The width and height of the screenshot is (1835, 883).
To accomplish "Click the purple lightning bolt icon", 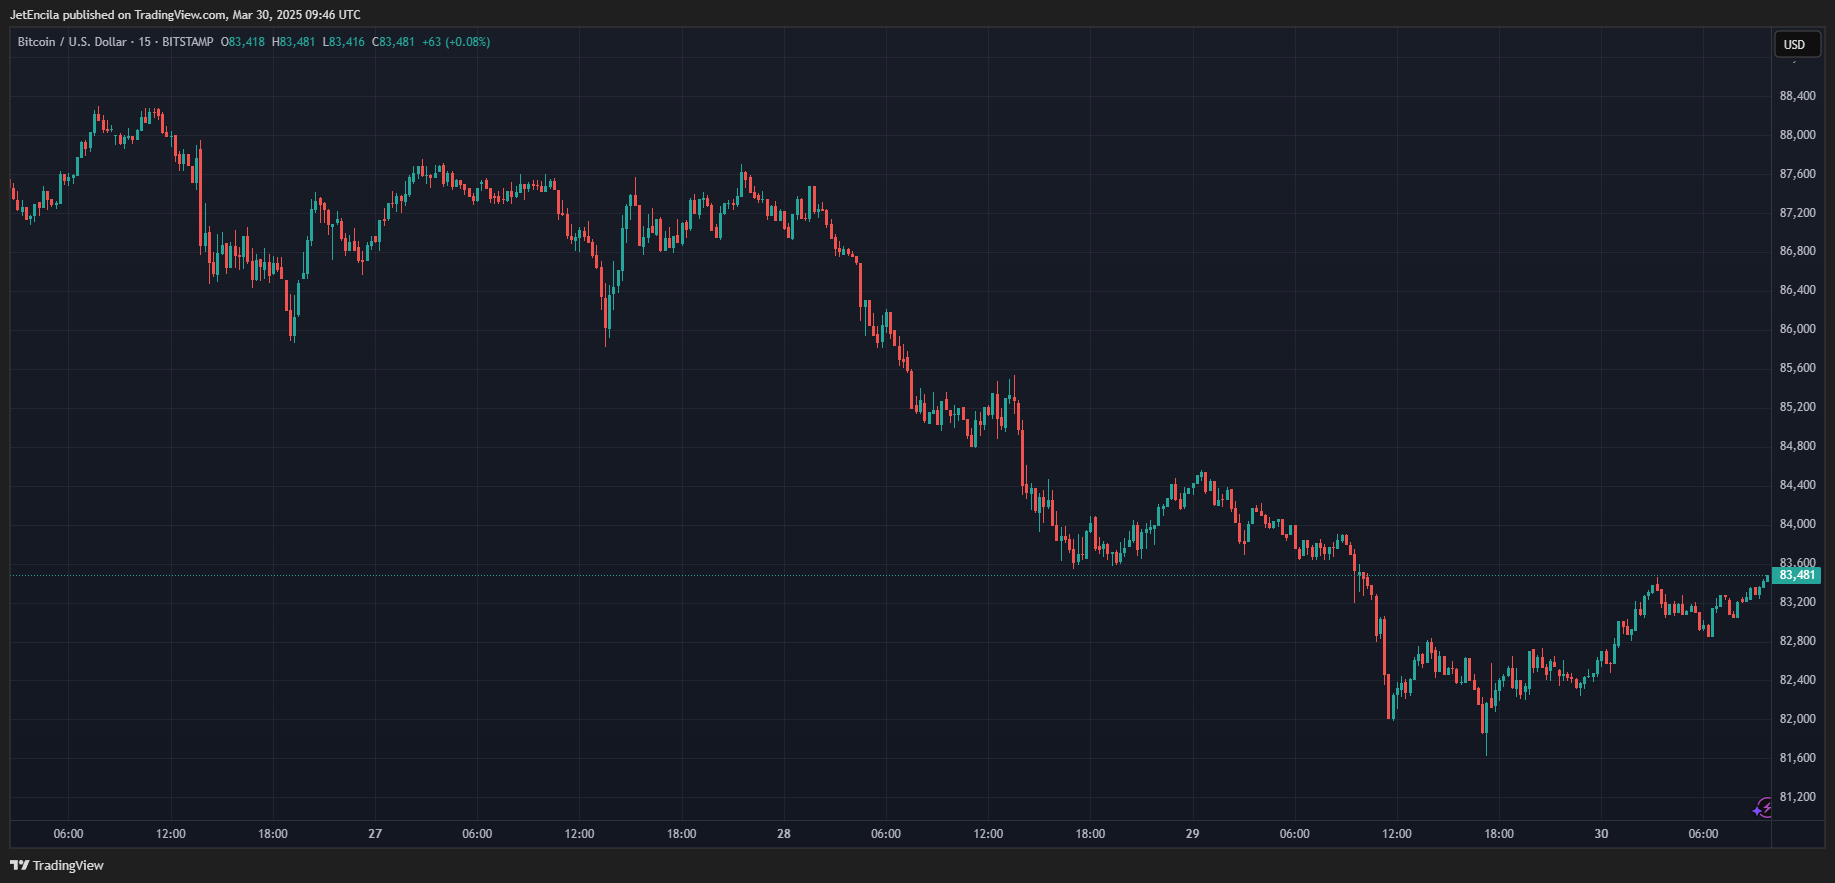I will pyautogui.click(x=1763, y=807).
